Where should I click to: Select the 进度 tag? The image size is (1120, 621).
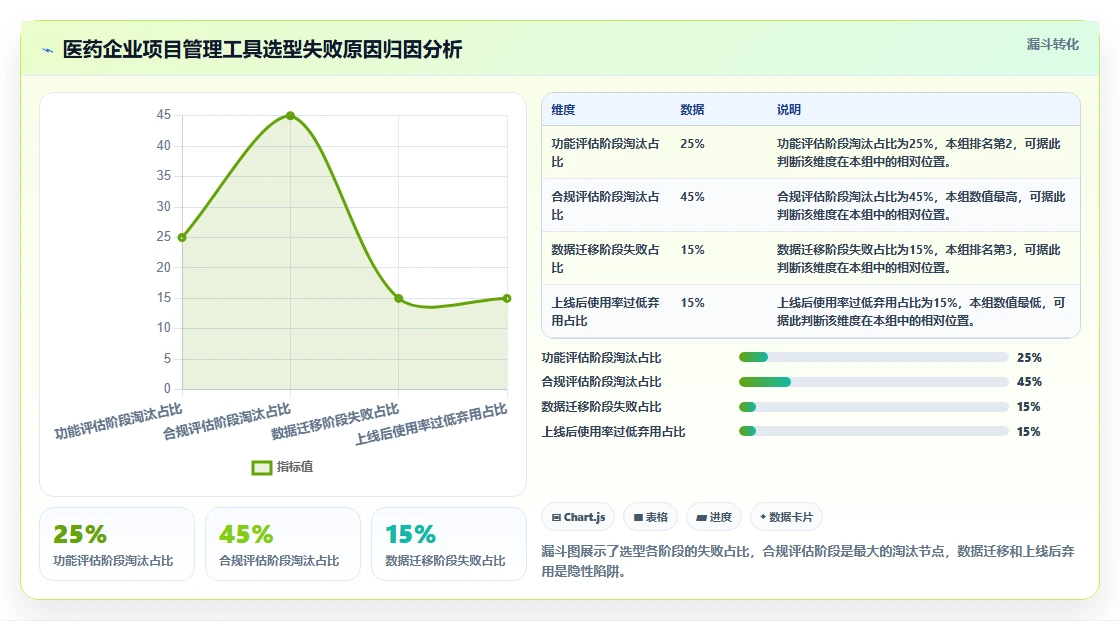pos(714,517)
